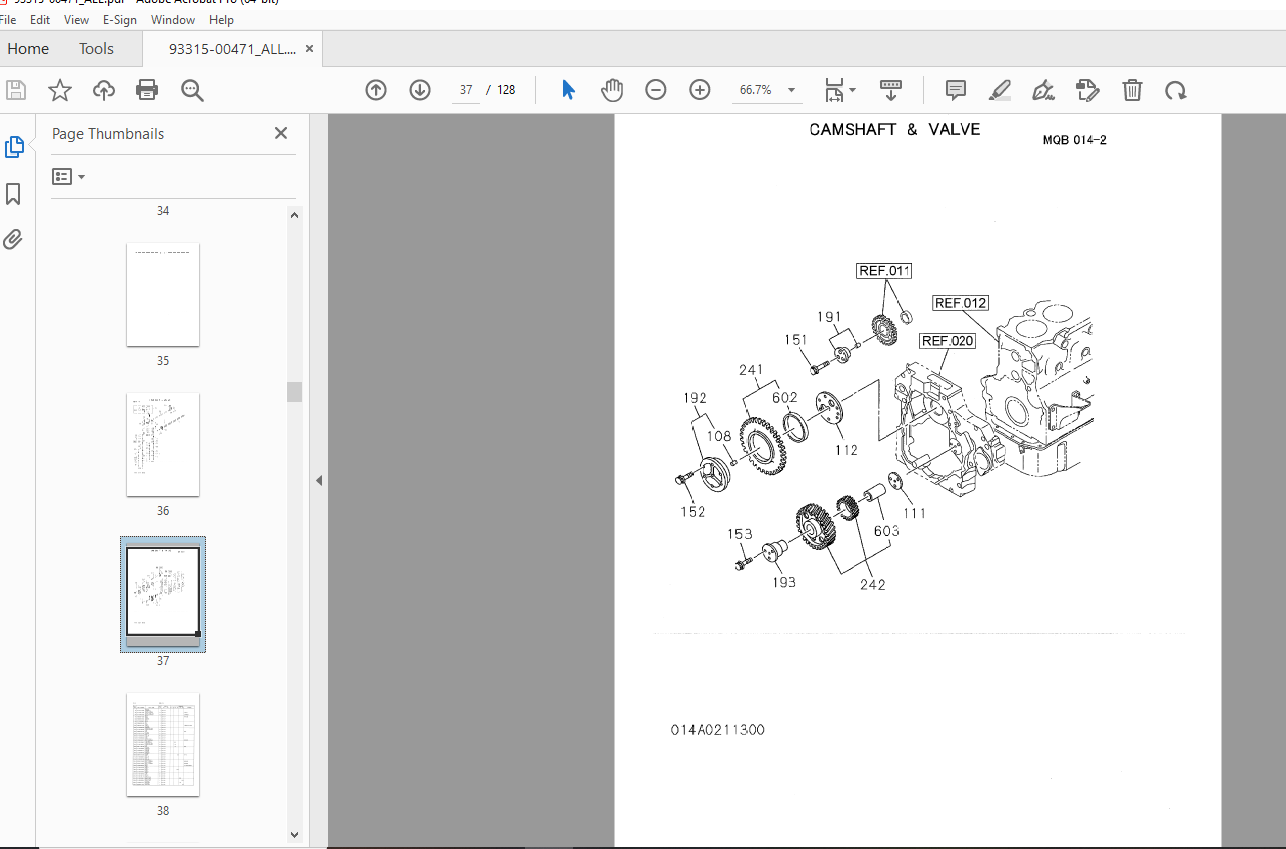Open the keyboard read mode icon
The image size is (1286, 849).
(x=891, y=90)
